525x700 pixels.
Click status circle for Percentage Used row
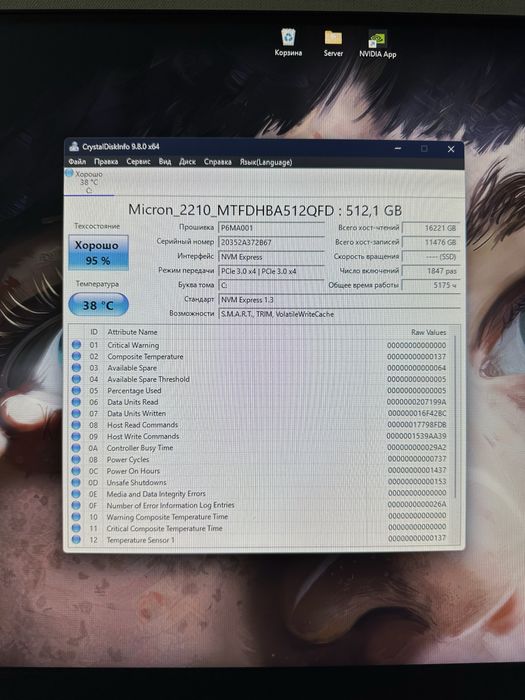pyautogui.click(x=76, y=391)
